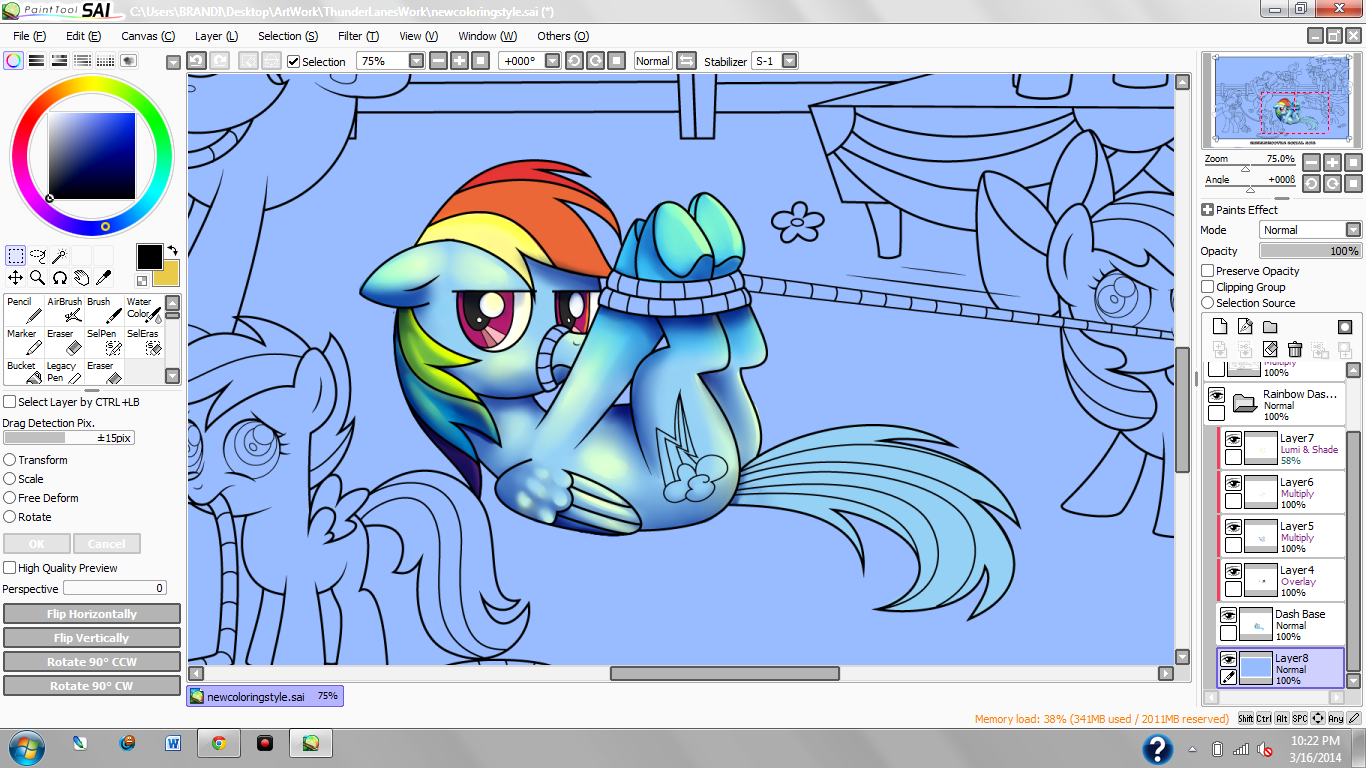Screen dimensions: 1366x768
Task: Swap foreground and background colors
Action: 172,251
